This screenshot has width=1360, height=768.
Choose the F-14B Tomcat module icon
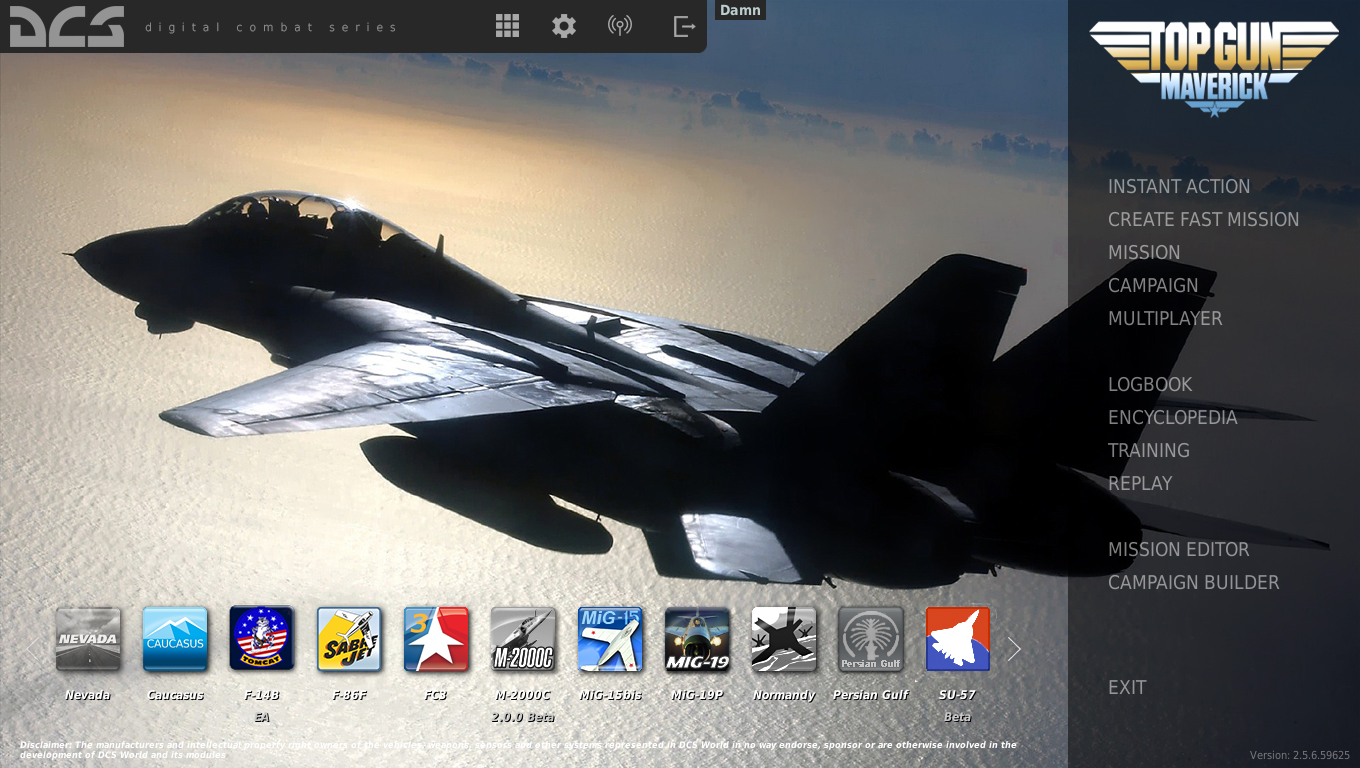(x=262, y=639)
